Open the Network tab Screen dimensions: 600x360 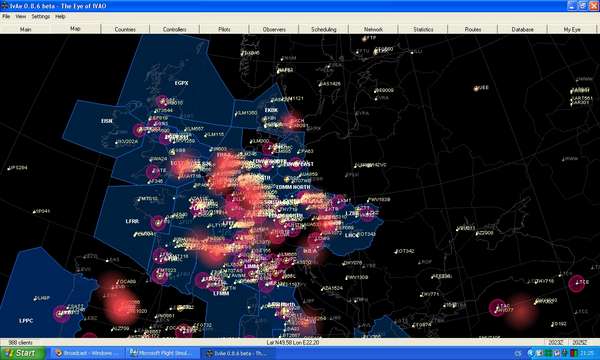373,29
